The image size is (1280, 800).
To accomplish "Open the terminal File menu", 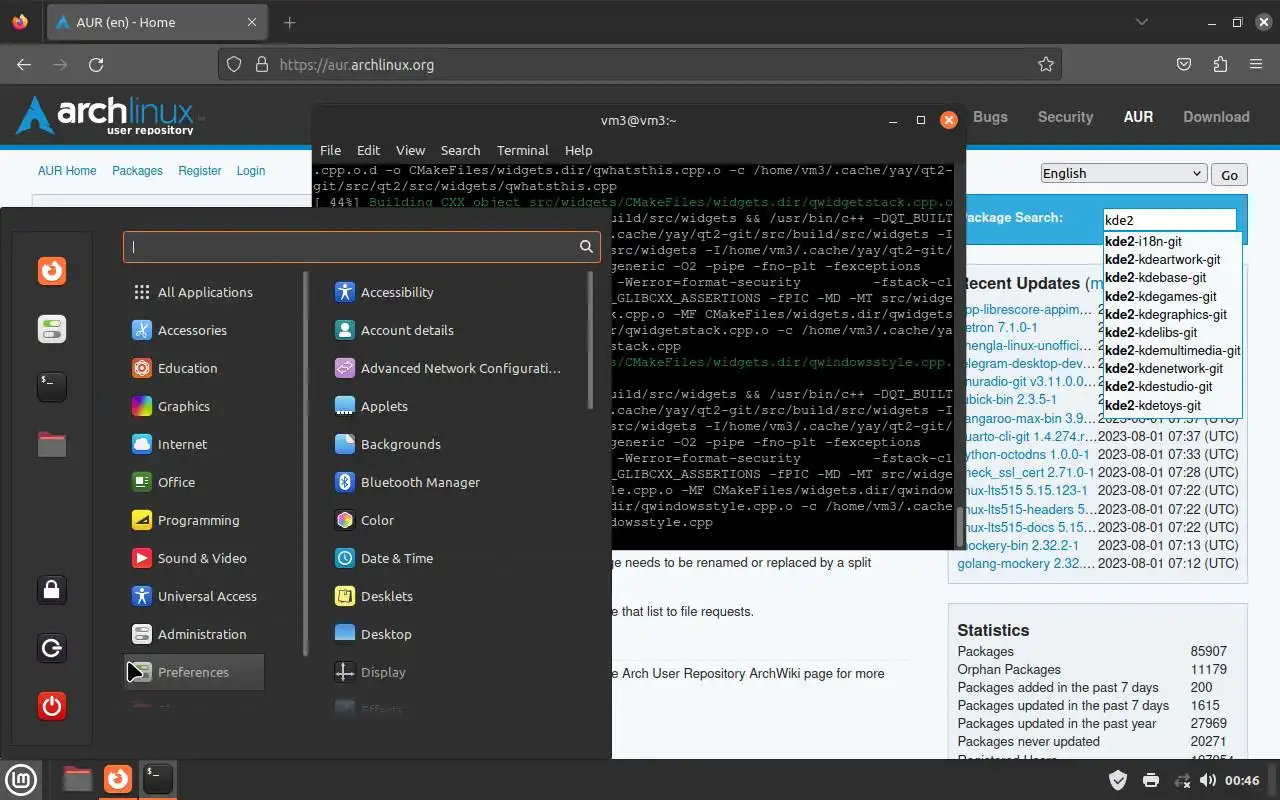I will point(330,150).
